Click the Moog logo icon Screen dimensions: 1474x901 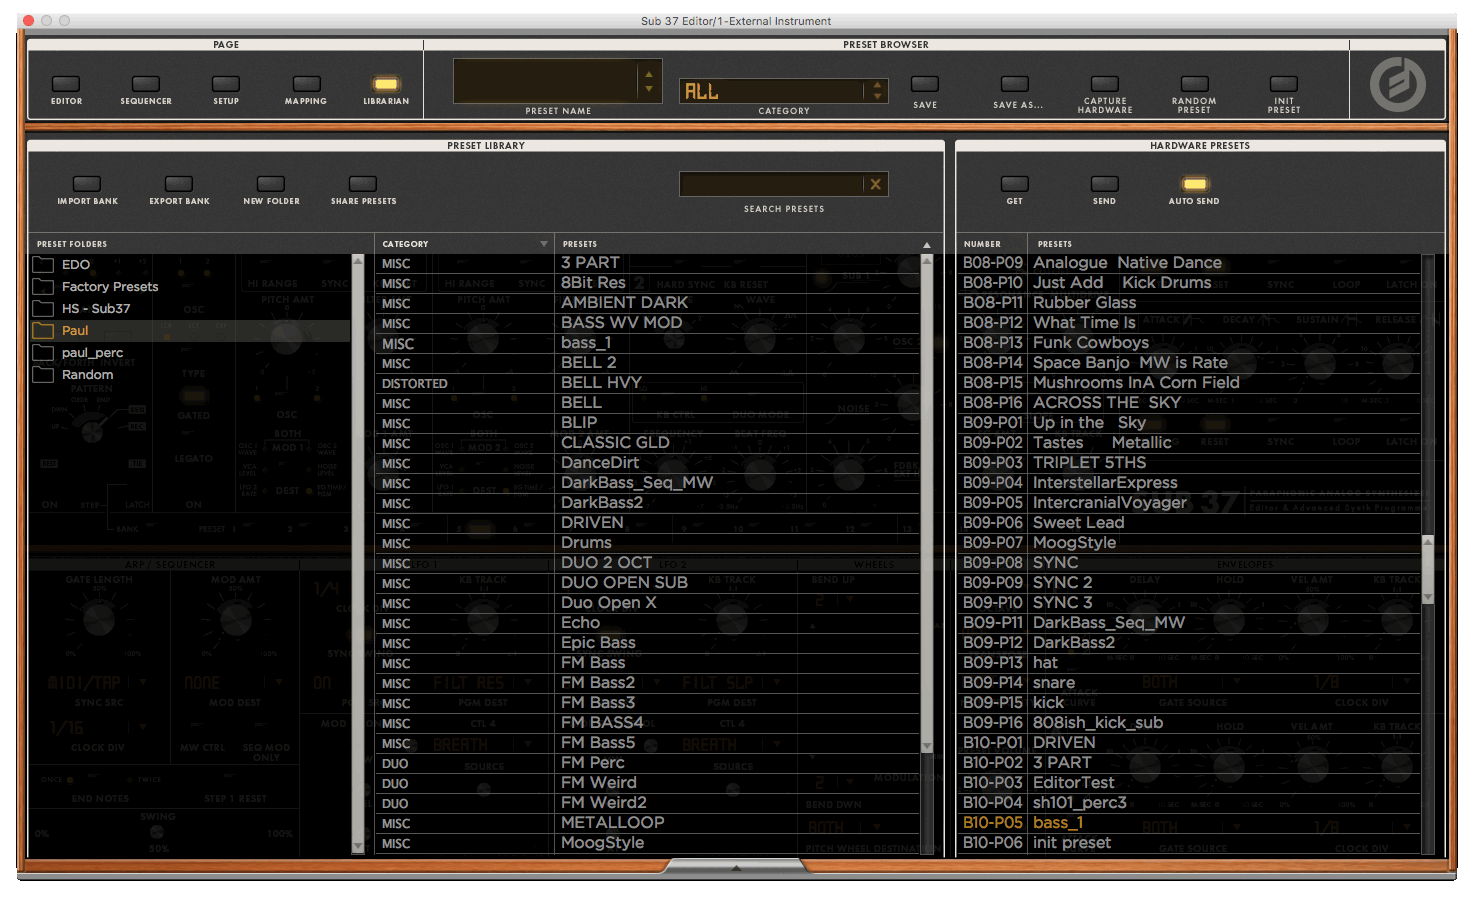coord(1397,84)
